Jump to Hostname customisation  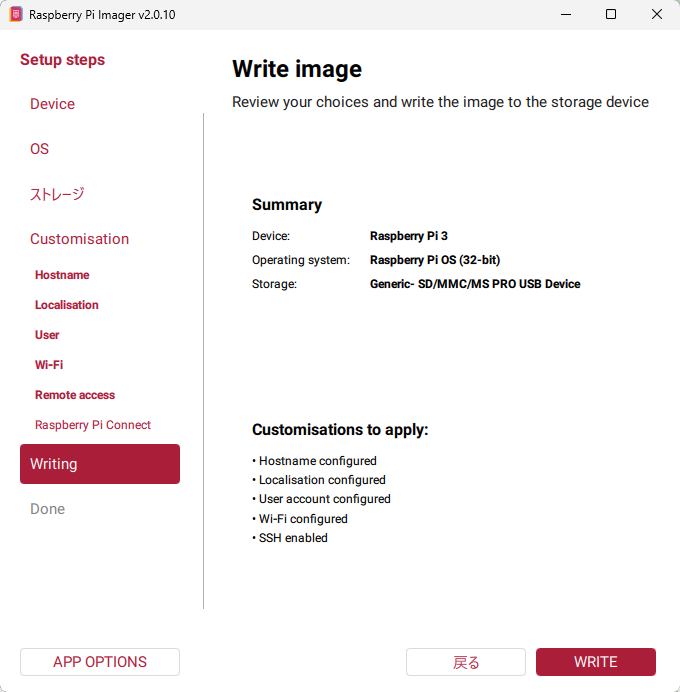(x=62, y=275)
